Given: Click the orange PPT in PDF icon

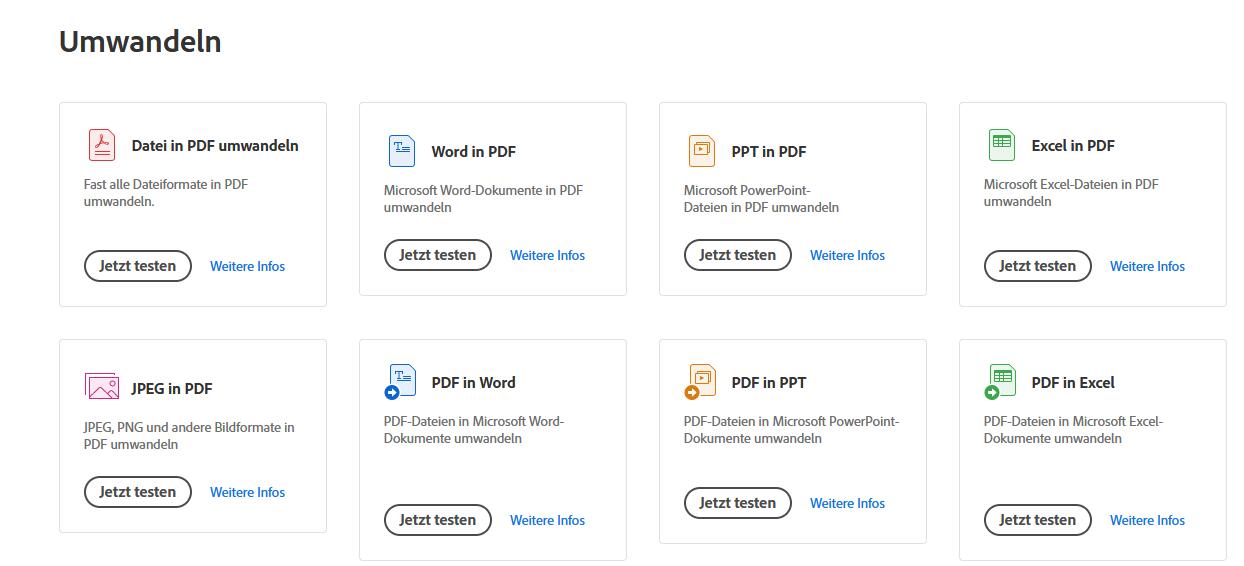Looking at the screenshot, I should 702,151.
